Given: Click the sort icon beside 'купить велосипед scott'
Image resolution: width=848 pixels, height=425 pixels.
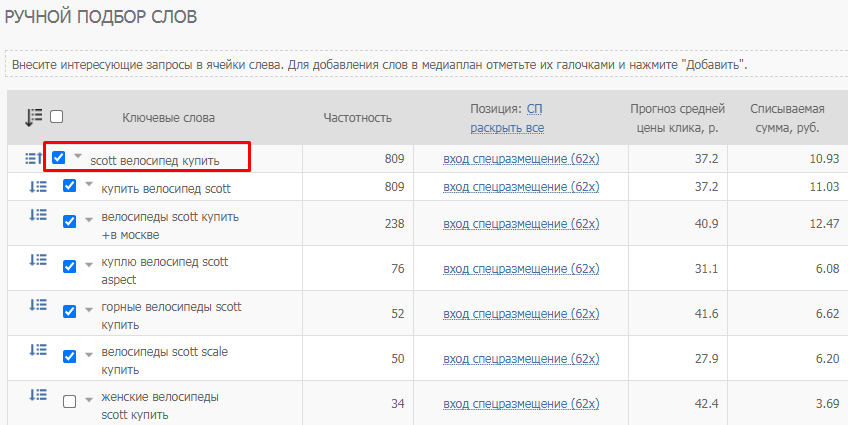Looking at the screenshot, I should [x=38, y=187].
